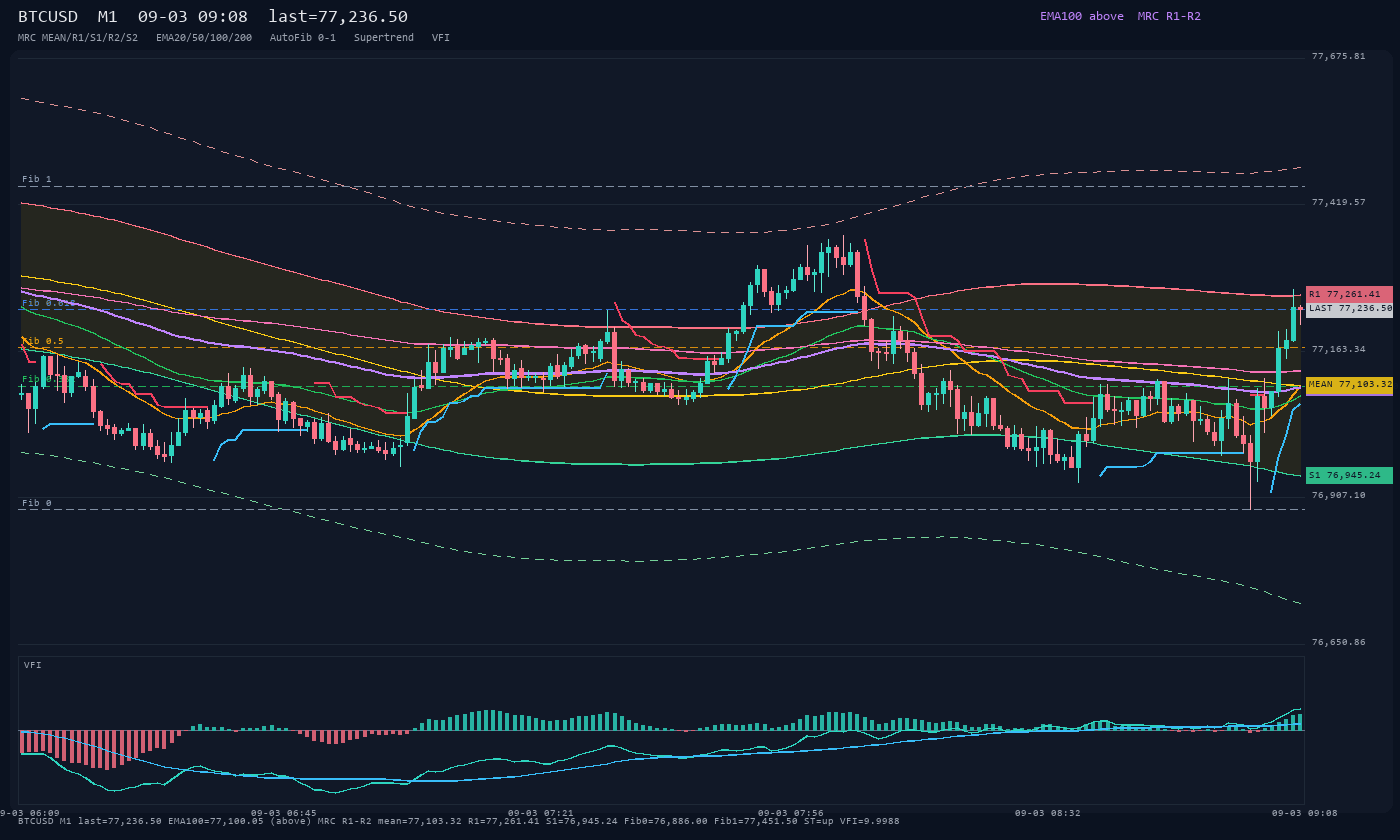Click the 76,907.10 price axis label
Viewport: 1400px width, 840px height.
click(1338, 495)
